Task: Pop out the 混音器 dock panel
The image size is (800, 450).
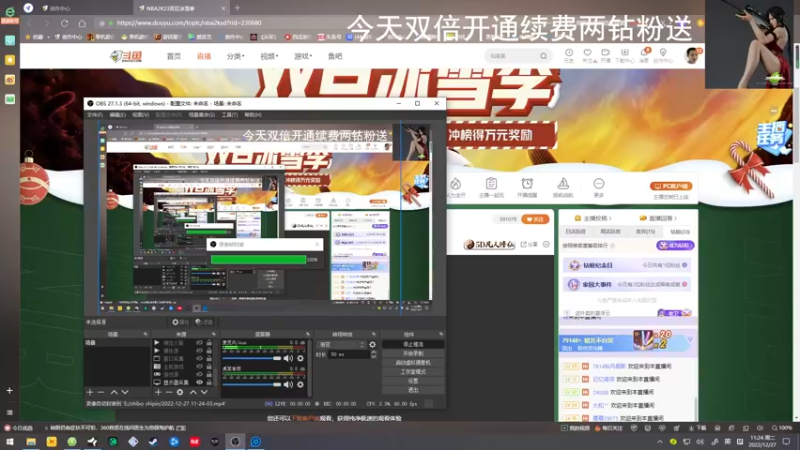Action: [x=308, y=334]
